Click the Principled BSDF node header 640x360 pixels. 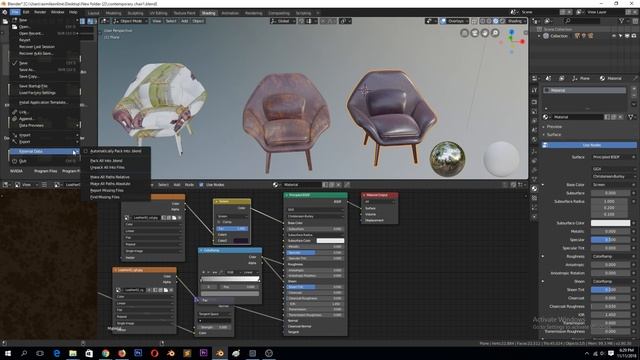coord(316,195)
